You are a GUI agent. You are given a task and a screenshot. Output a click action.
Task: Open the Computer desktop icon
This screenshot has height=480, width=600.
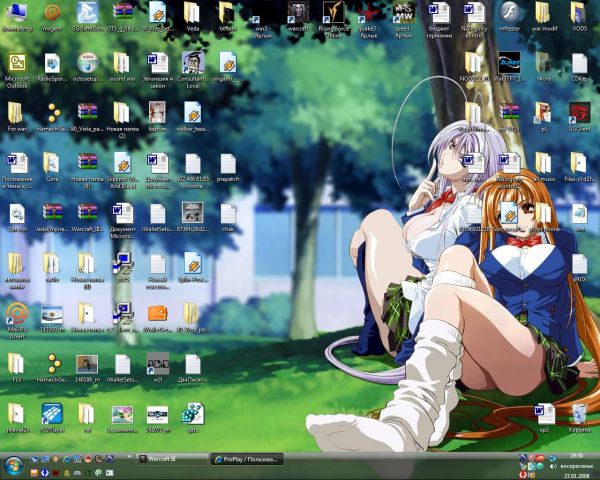17,14
